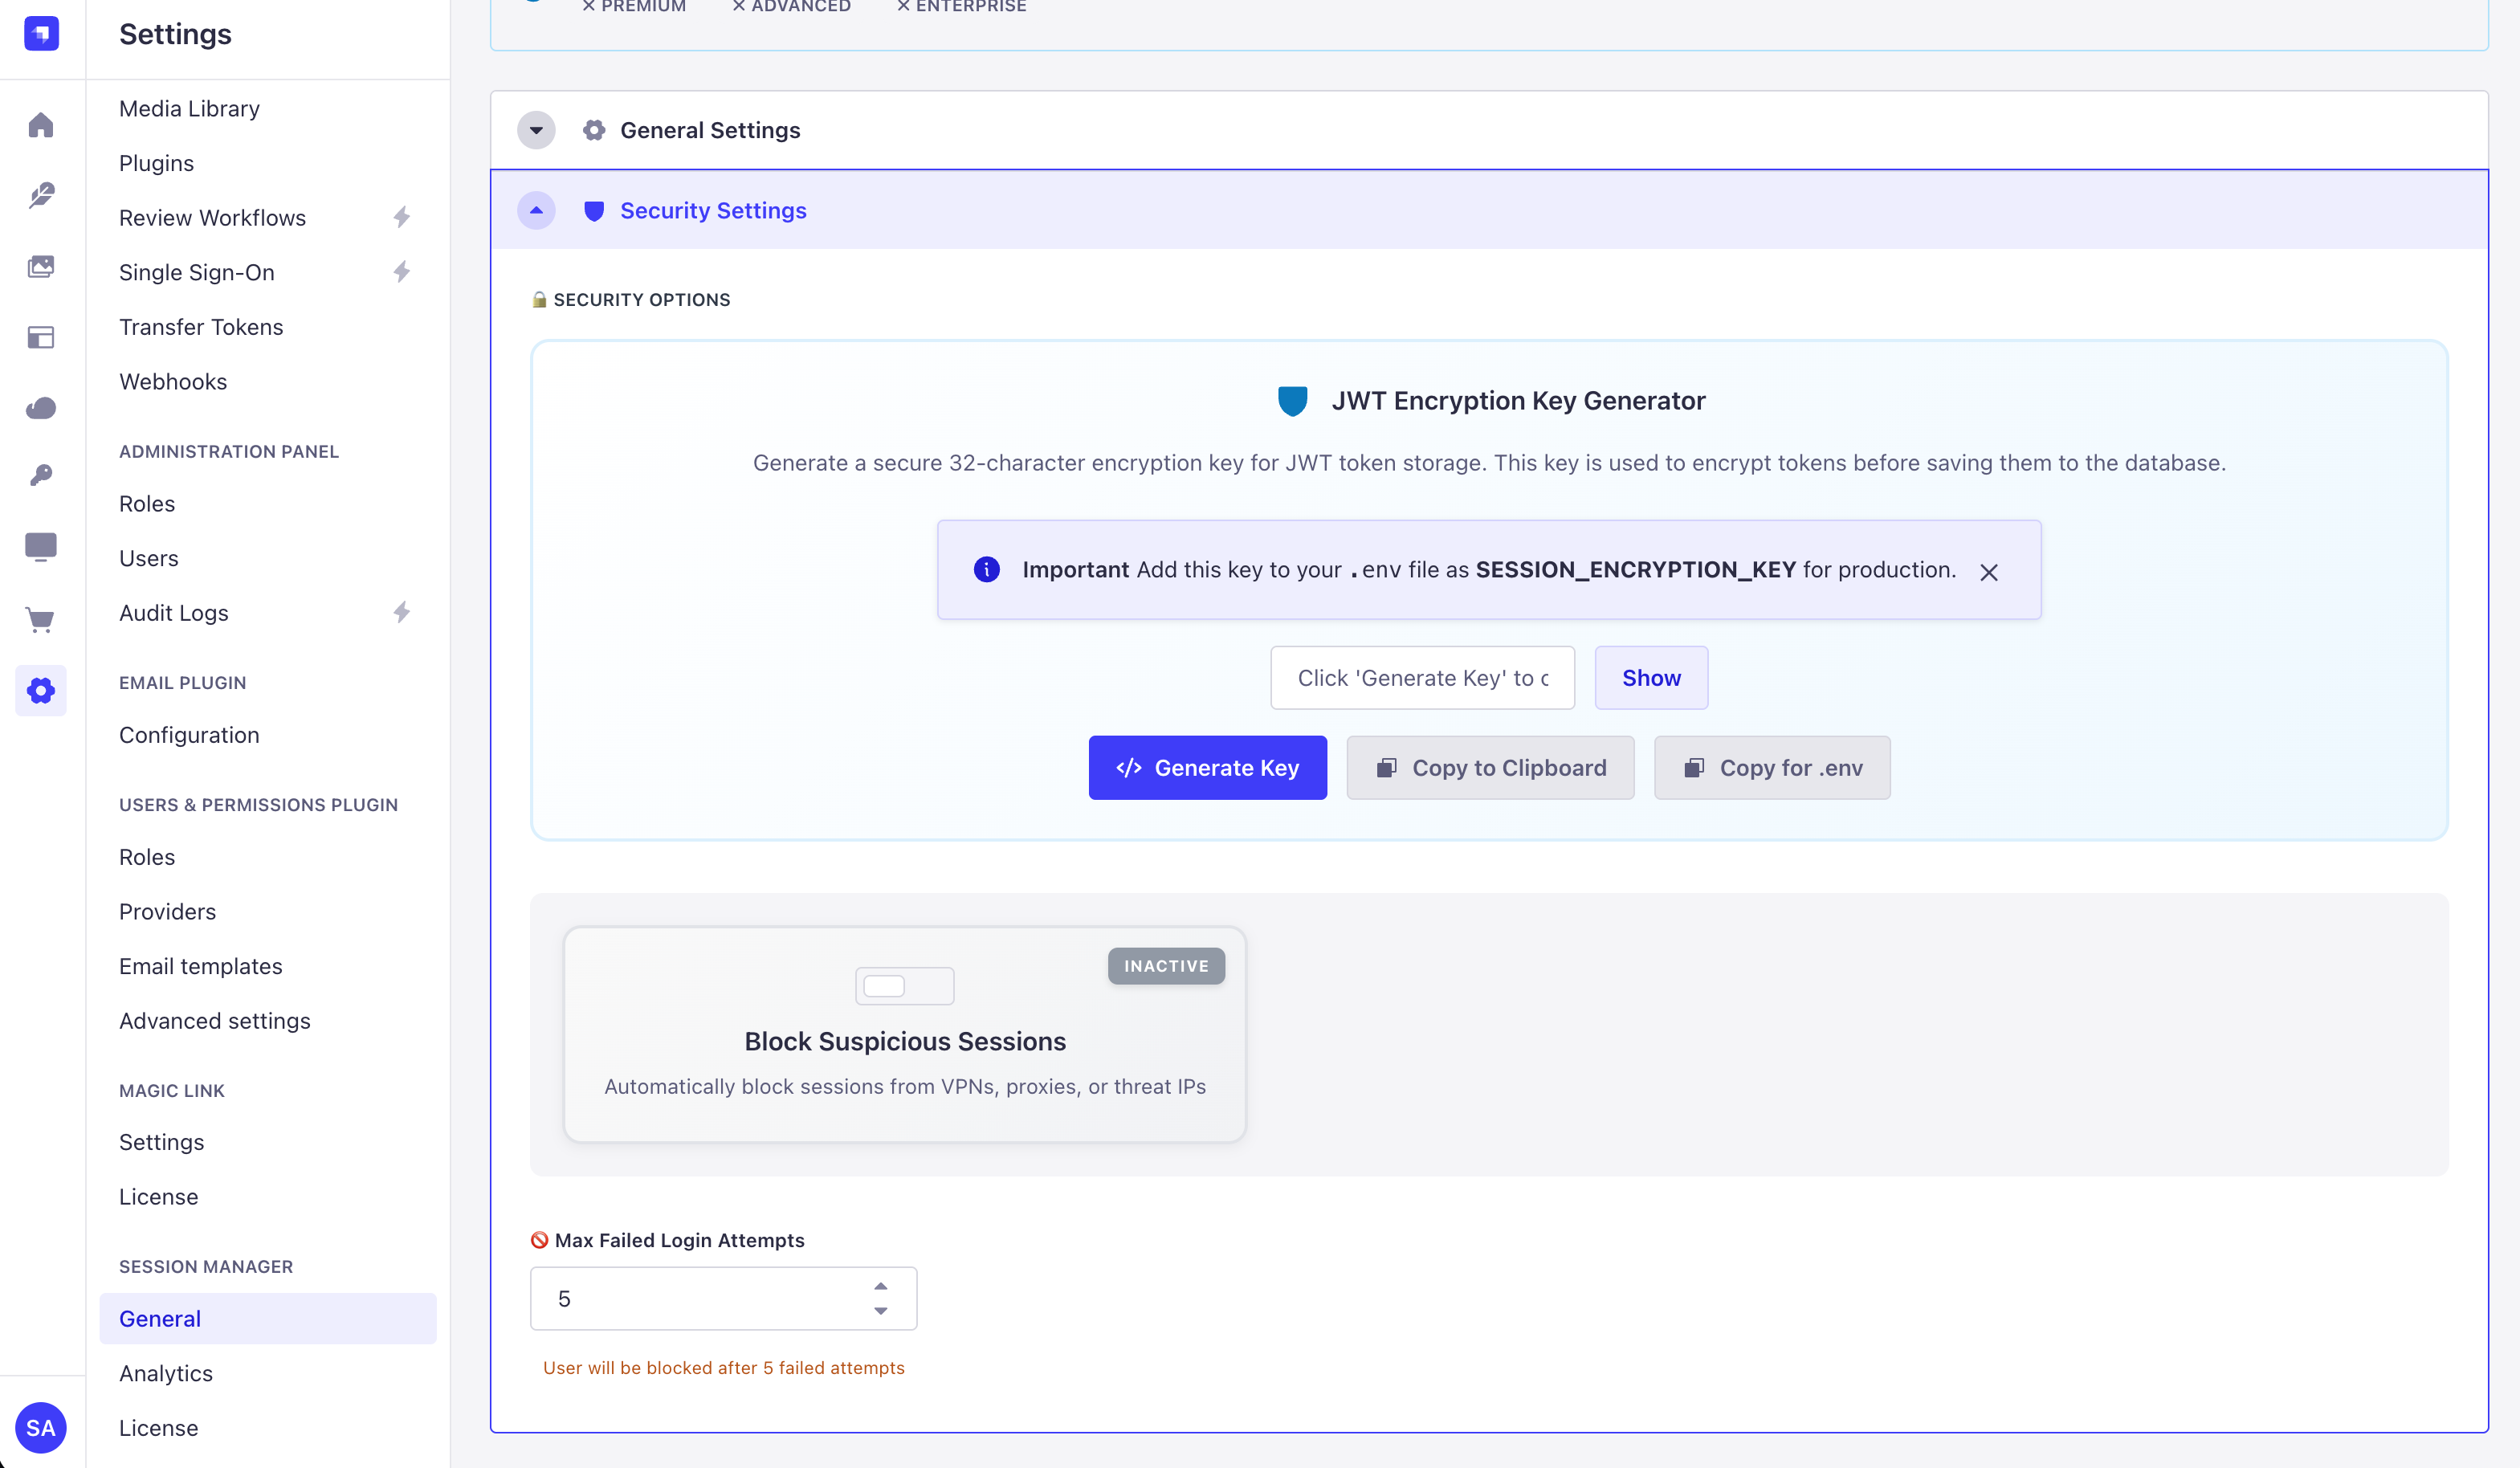The image size is (2520, 1468).
Task: Click lightning badge next to Single Sign-On
Action: pos(402,272)
